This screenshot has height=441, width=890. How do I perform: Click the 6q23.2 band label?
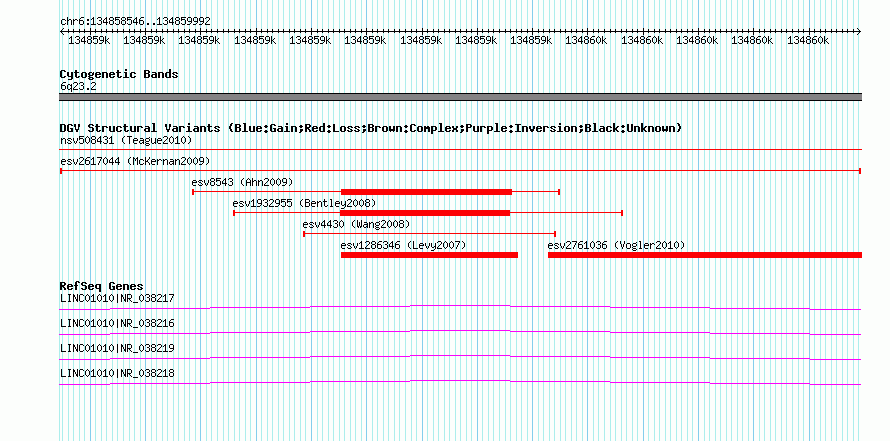[78, 86]
